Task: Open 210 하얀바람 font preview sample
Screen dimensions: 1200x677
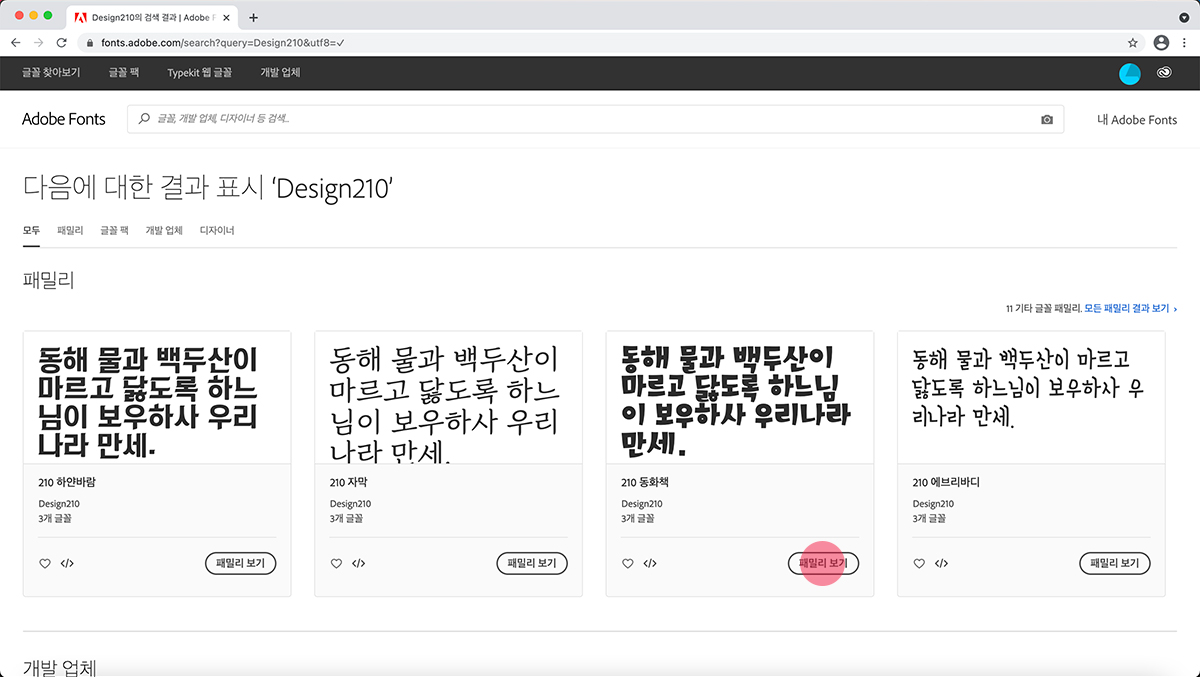Action: 157,398
